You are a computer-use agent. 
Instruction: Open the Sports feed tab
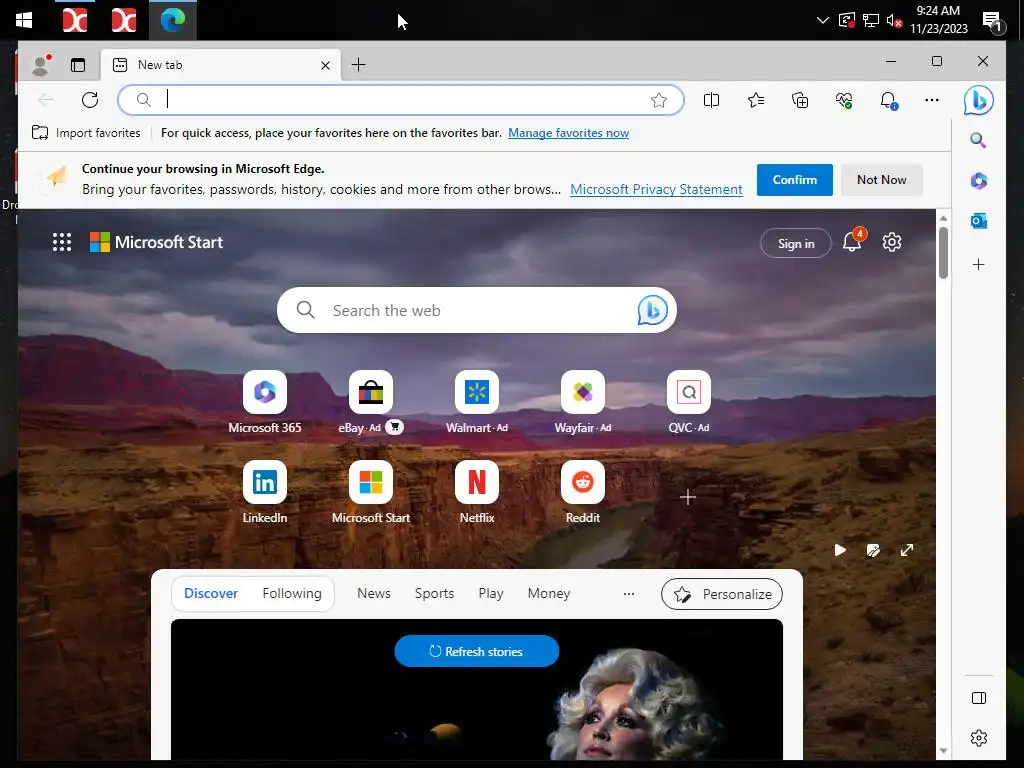[434, 593]
